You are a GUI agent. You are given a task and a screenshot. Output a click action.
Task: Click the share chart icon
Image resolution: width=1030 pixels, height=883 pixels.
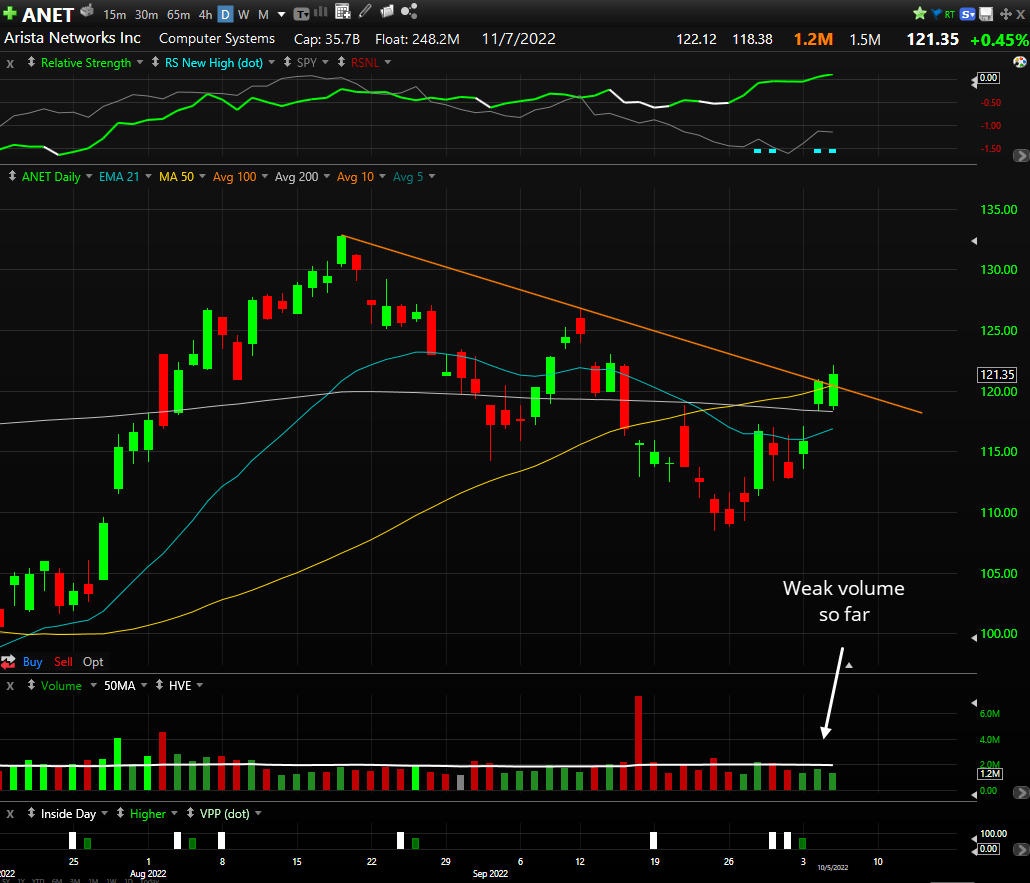(409, 11)
